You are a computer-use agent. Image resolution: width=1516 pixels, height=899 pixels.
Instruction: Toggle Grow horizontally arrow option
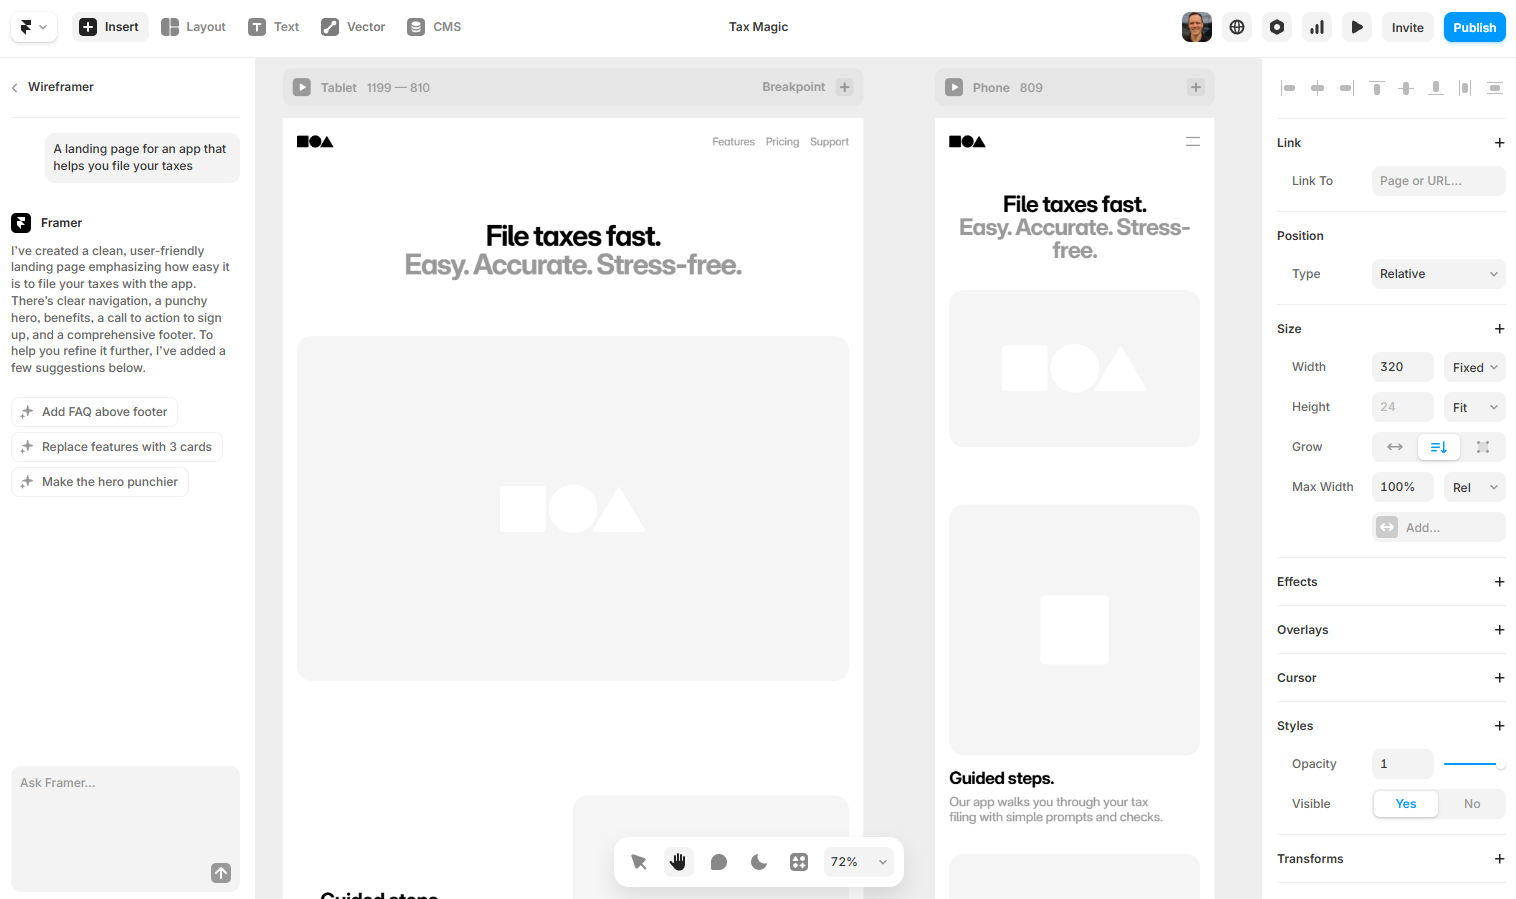click(1394, 447)
